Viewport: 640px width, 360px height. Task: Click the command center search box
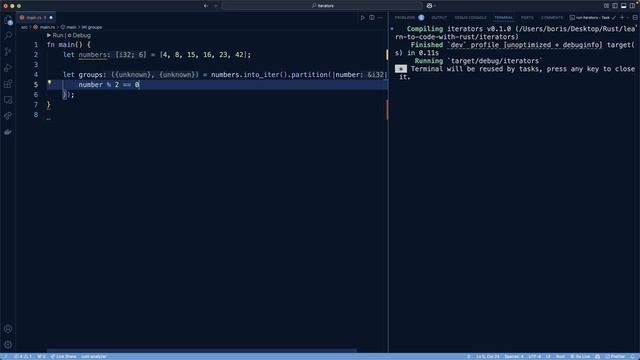coord(322,6)
